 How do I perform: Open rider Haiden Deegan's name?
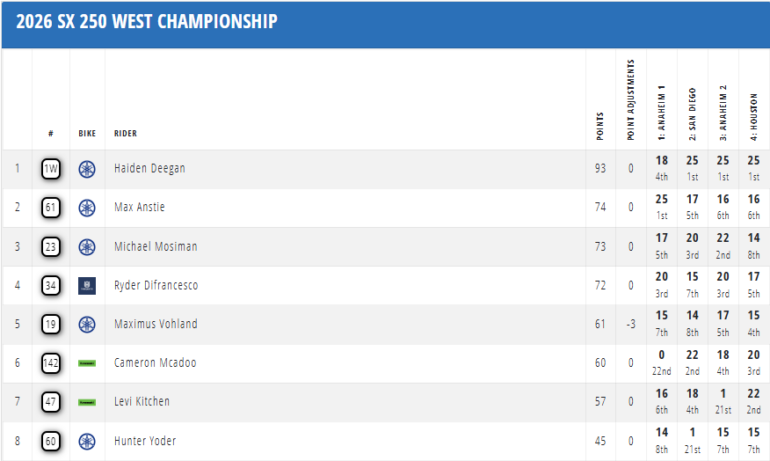click(149, 169)
